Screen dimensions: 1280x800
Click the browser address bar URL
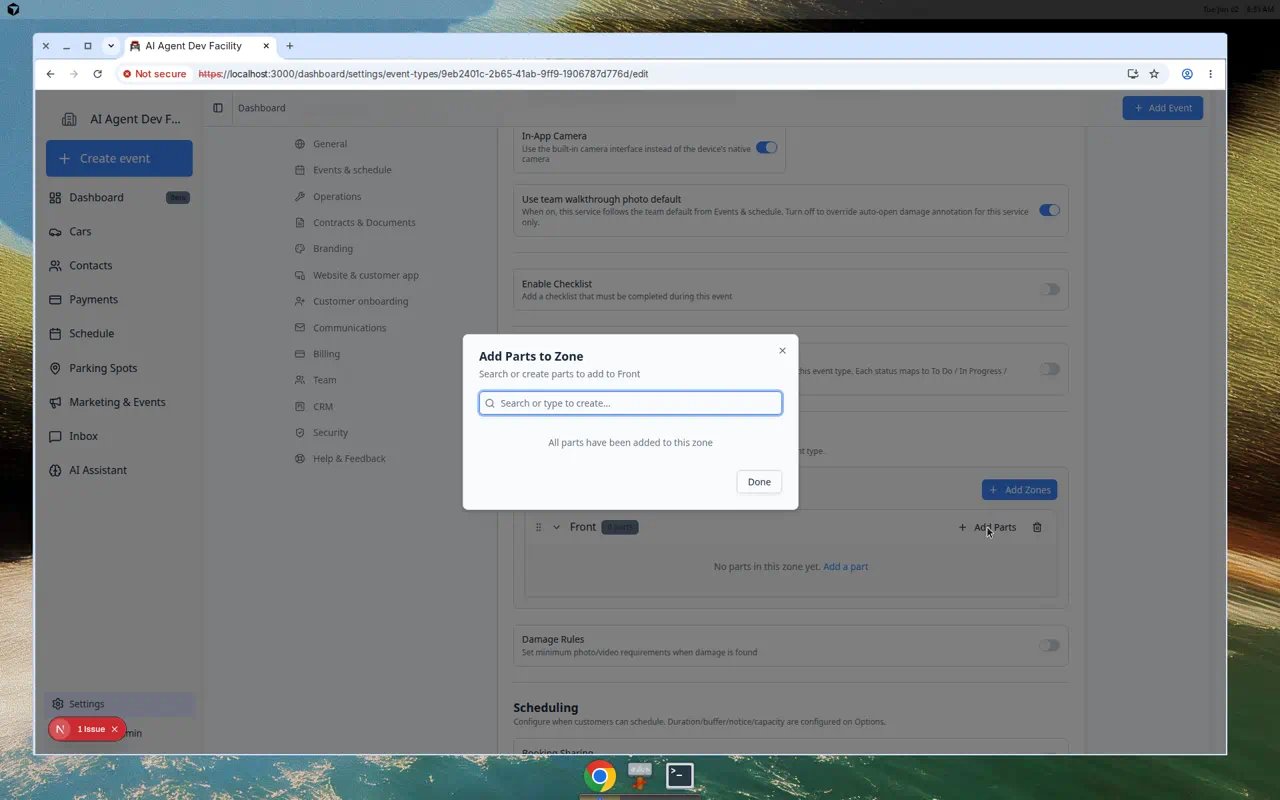423,74
